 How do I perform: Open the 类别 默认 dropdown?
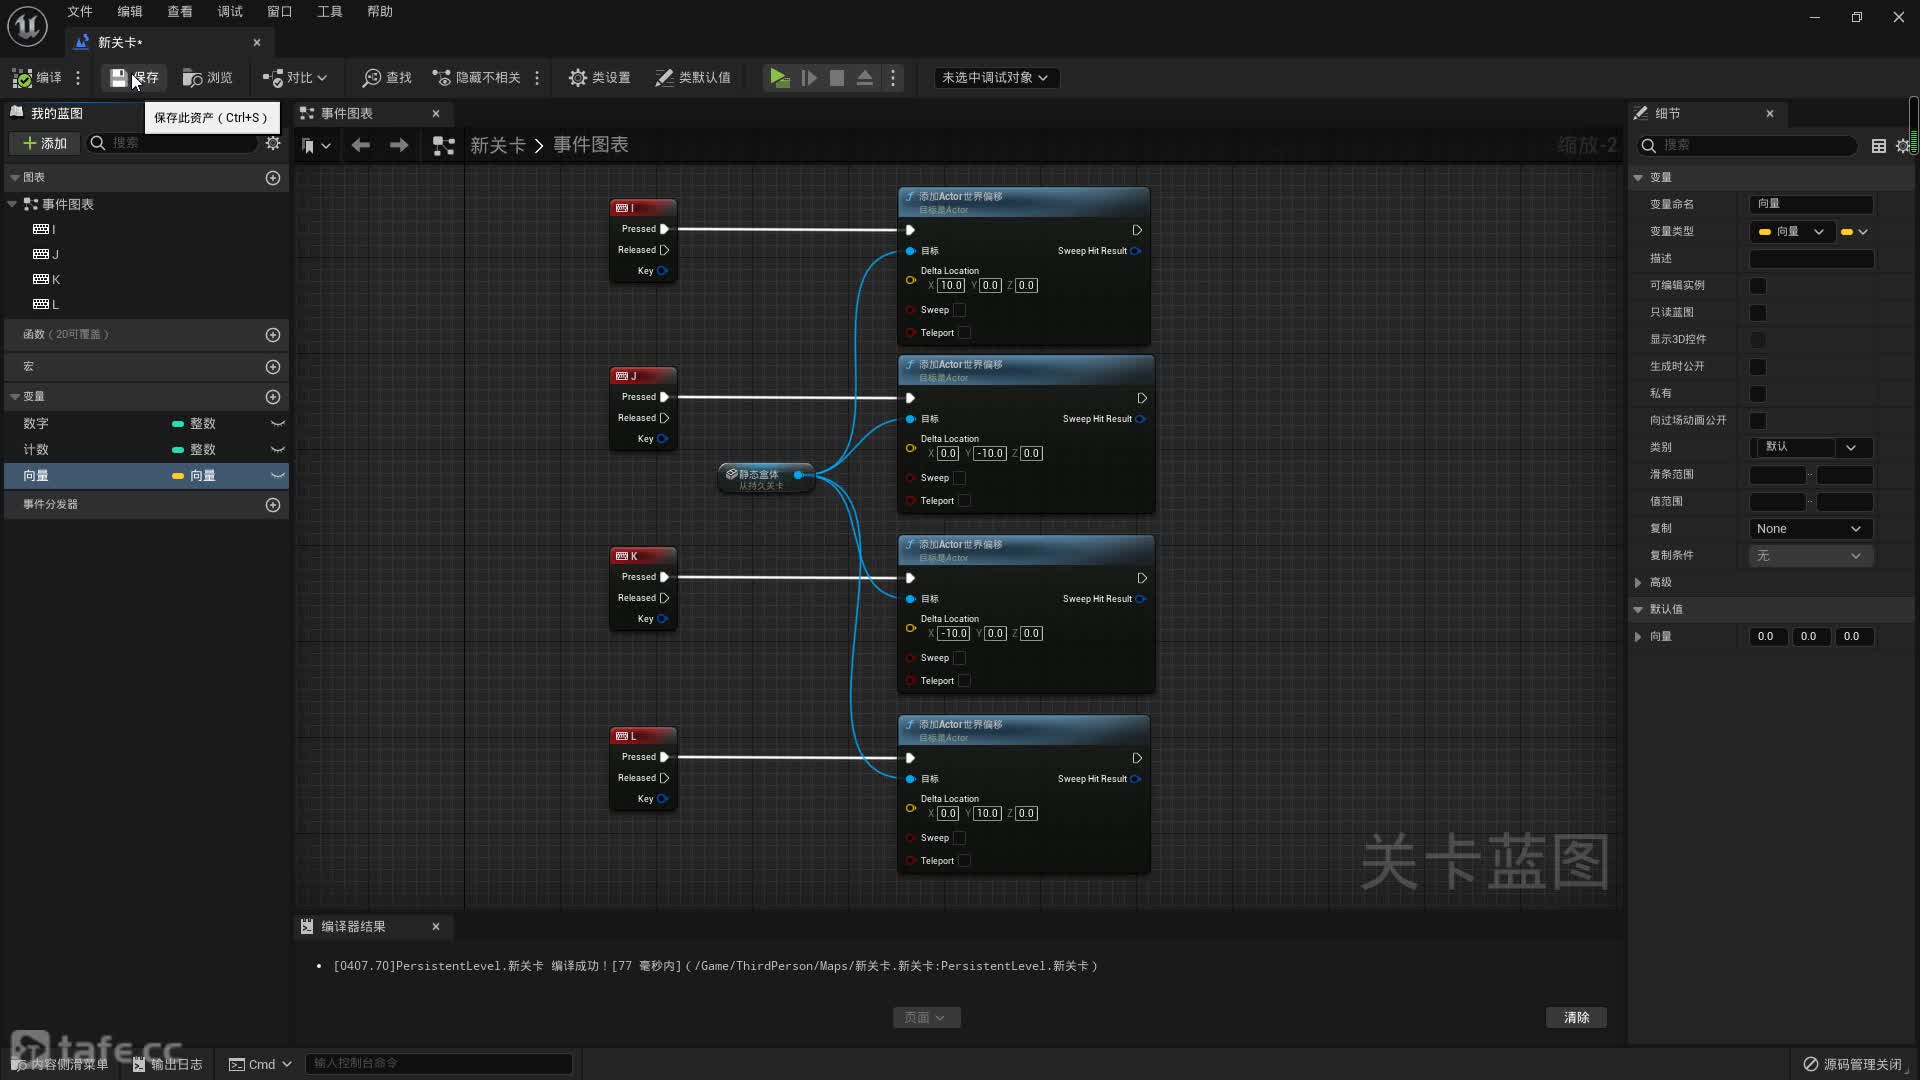point(1810,448)
